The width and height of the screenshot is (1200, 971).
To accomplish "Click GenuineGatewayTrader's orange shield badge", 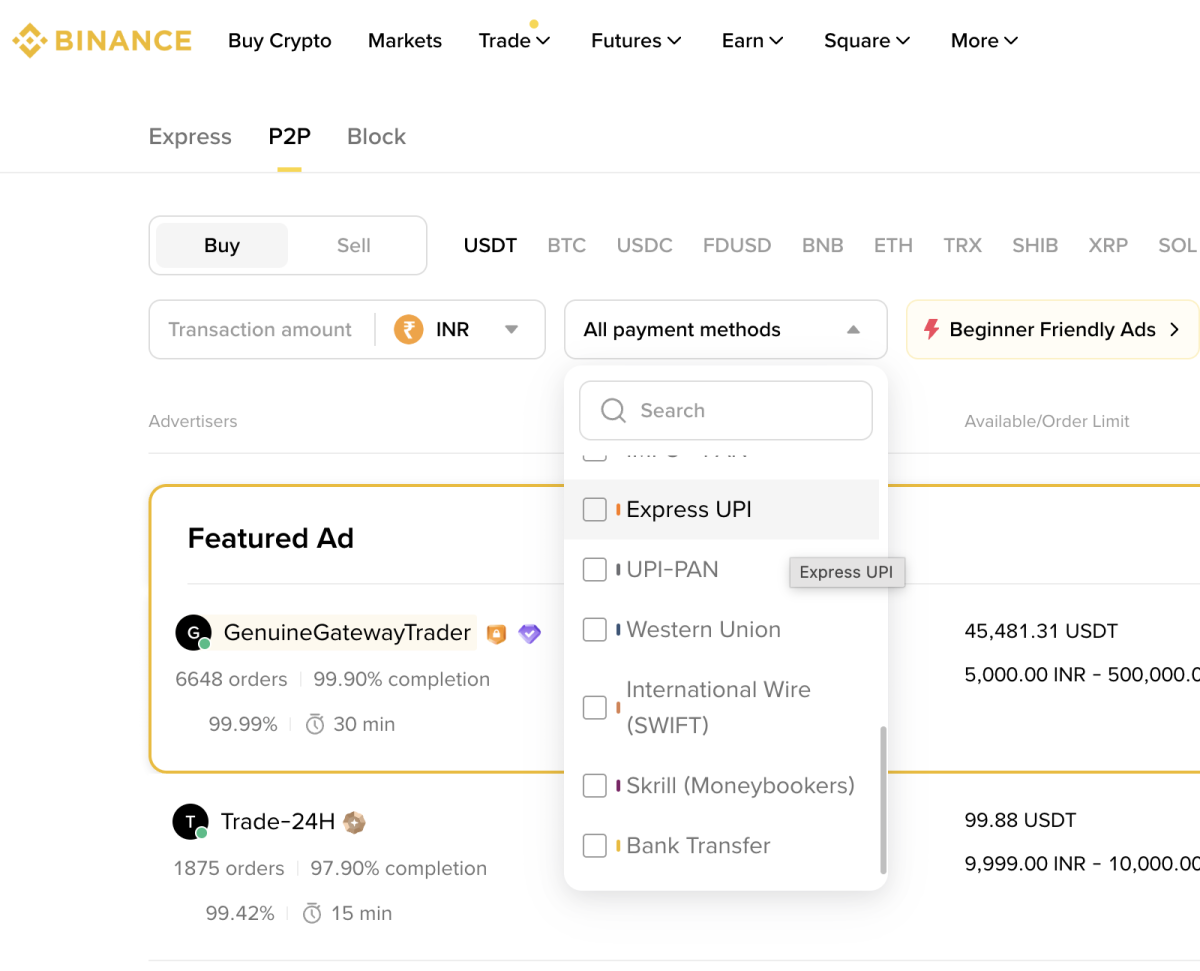I will pyautogui.click(x=496, y=633).
